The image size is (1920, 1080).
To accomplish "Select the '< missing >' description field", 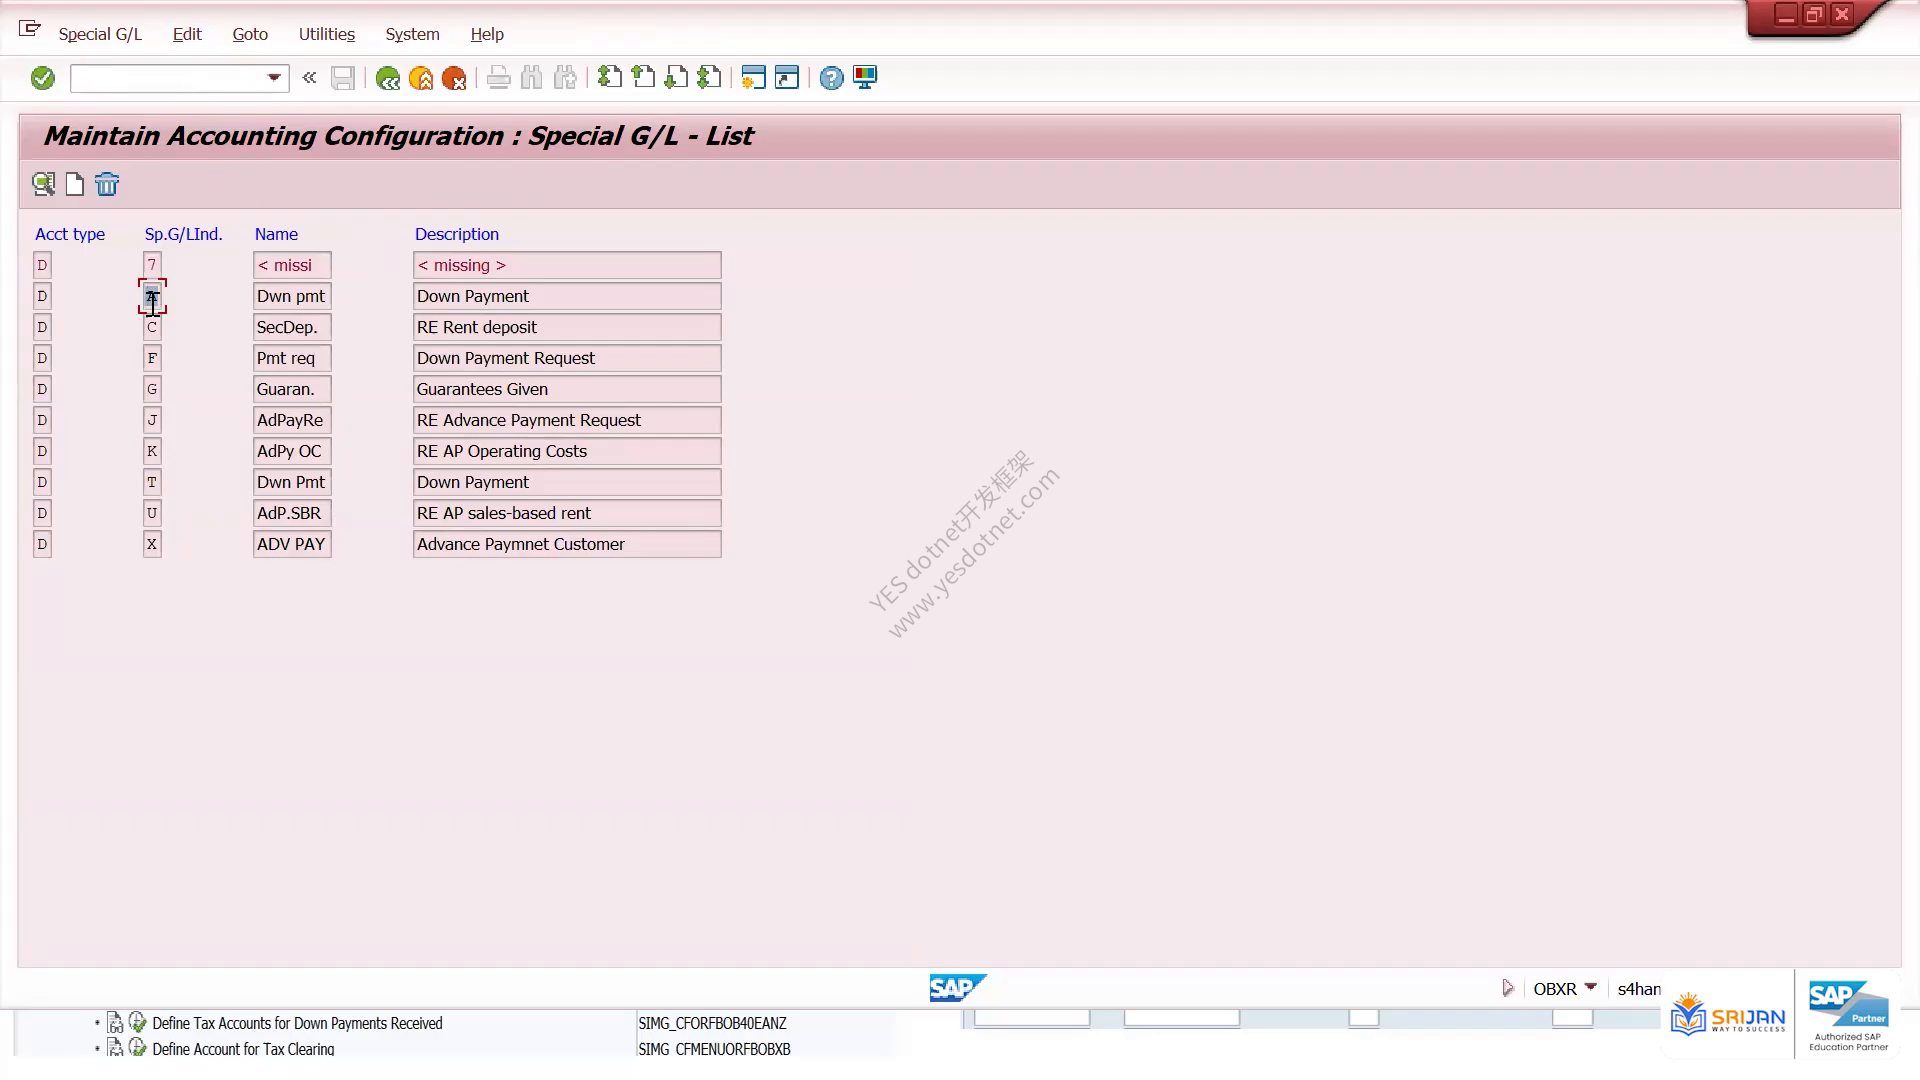I will pyautogui.click(x=567, y=265).
